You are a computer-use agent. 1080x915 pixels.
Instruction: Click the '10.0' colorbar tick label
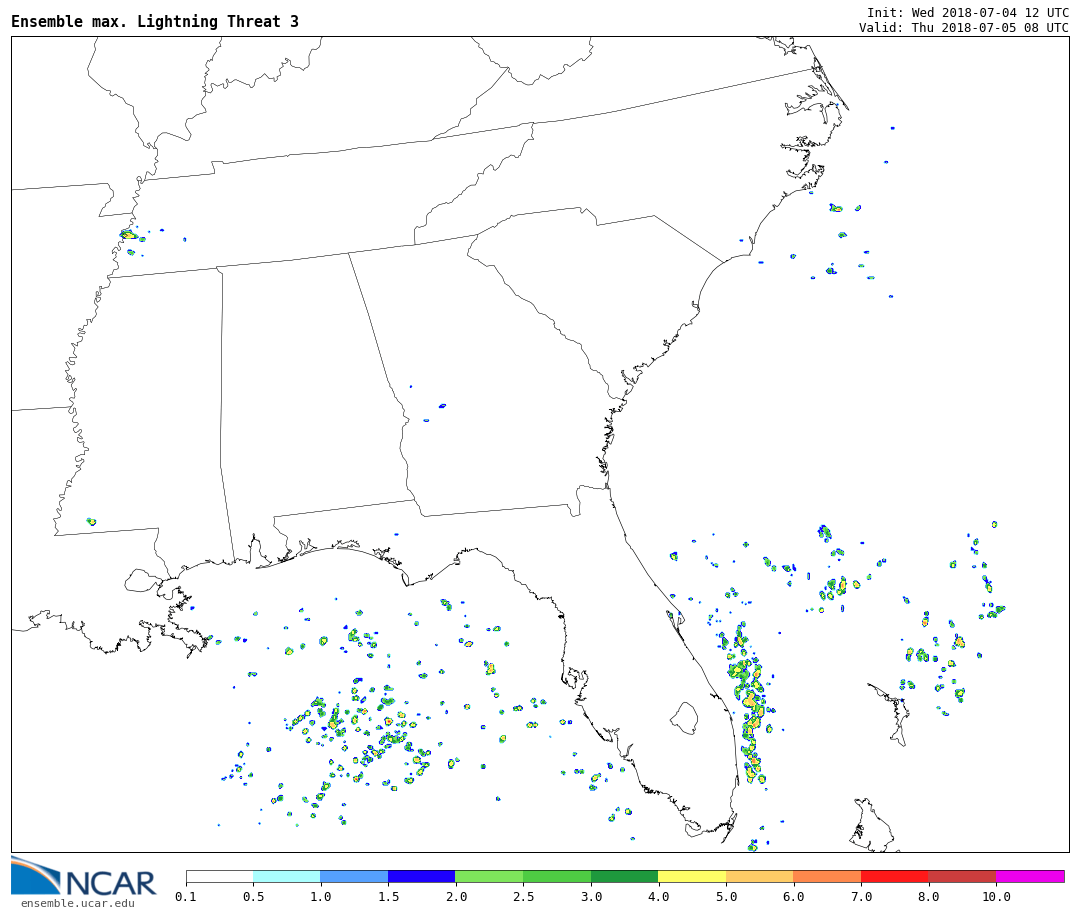click(995, 898)
